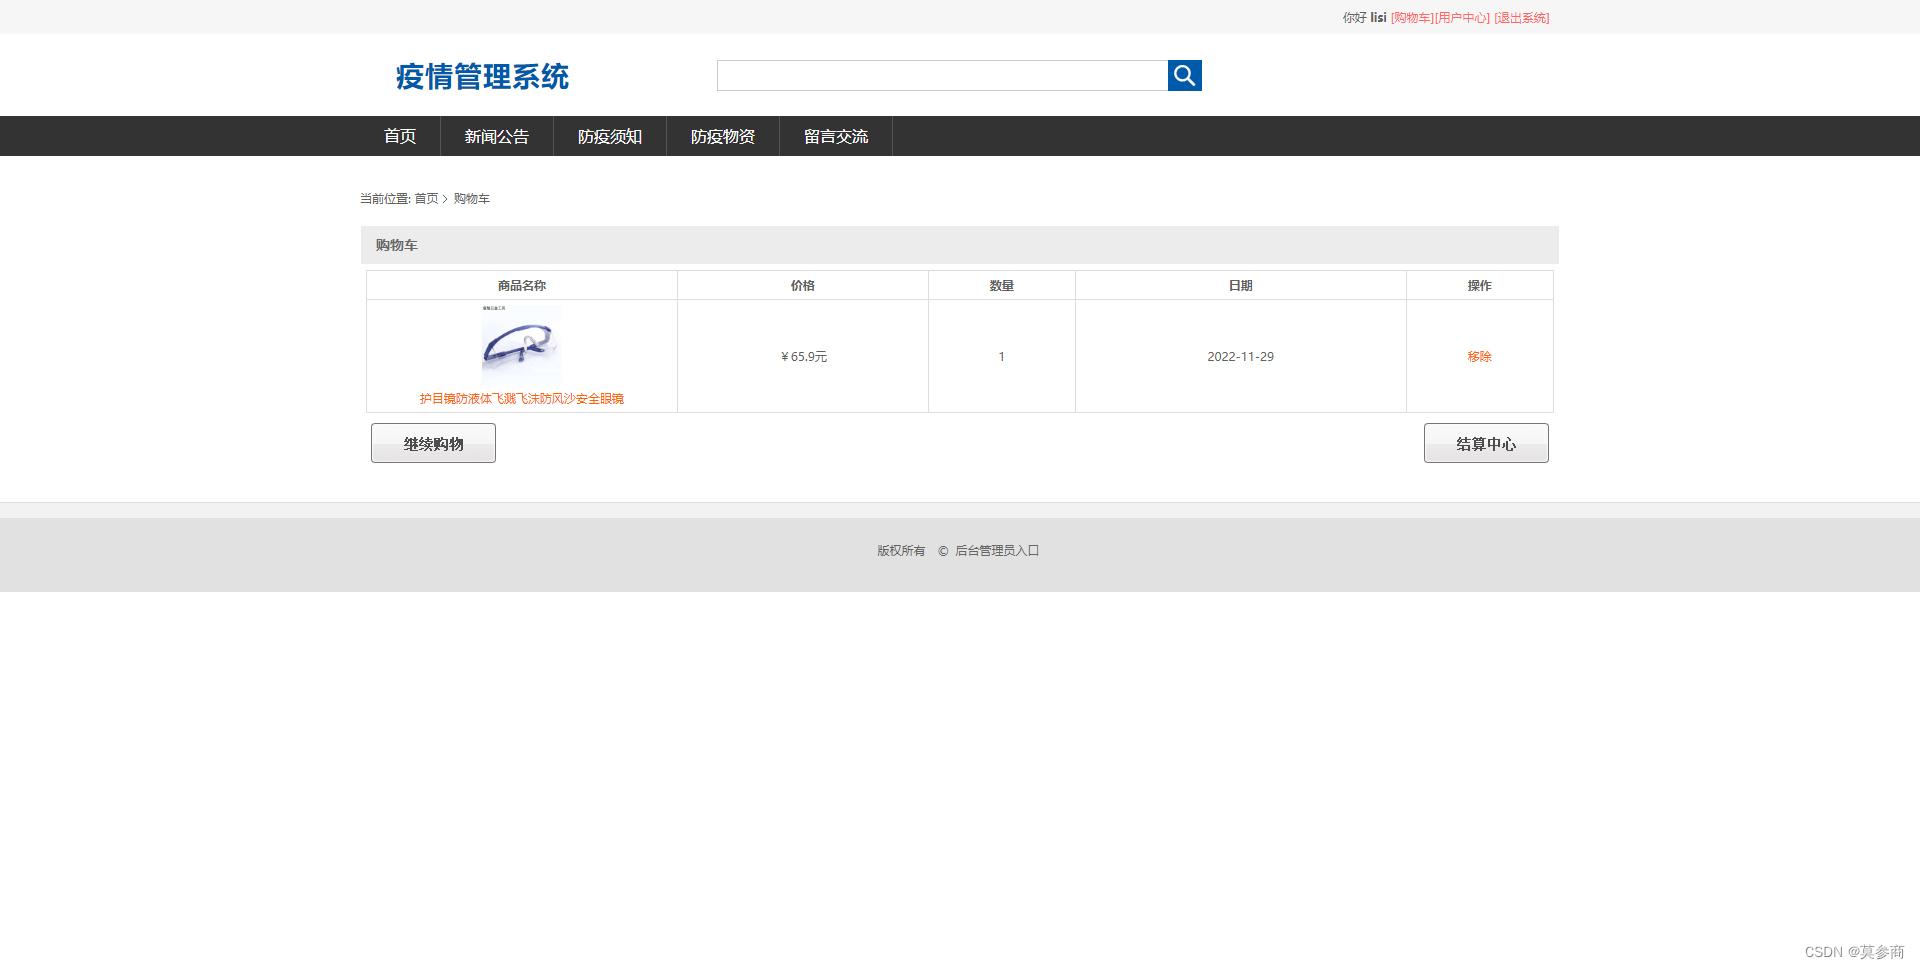Click 移除 to remove the cart item
This screenshot has width=1920, height=969.
1479,357
